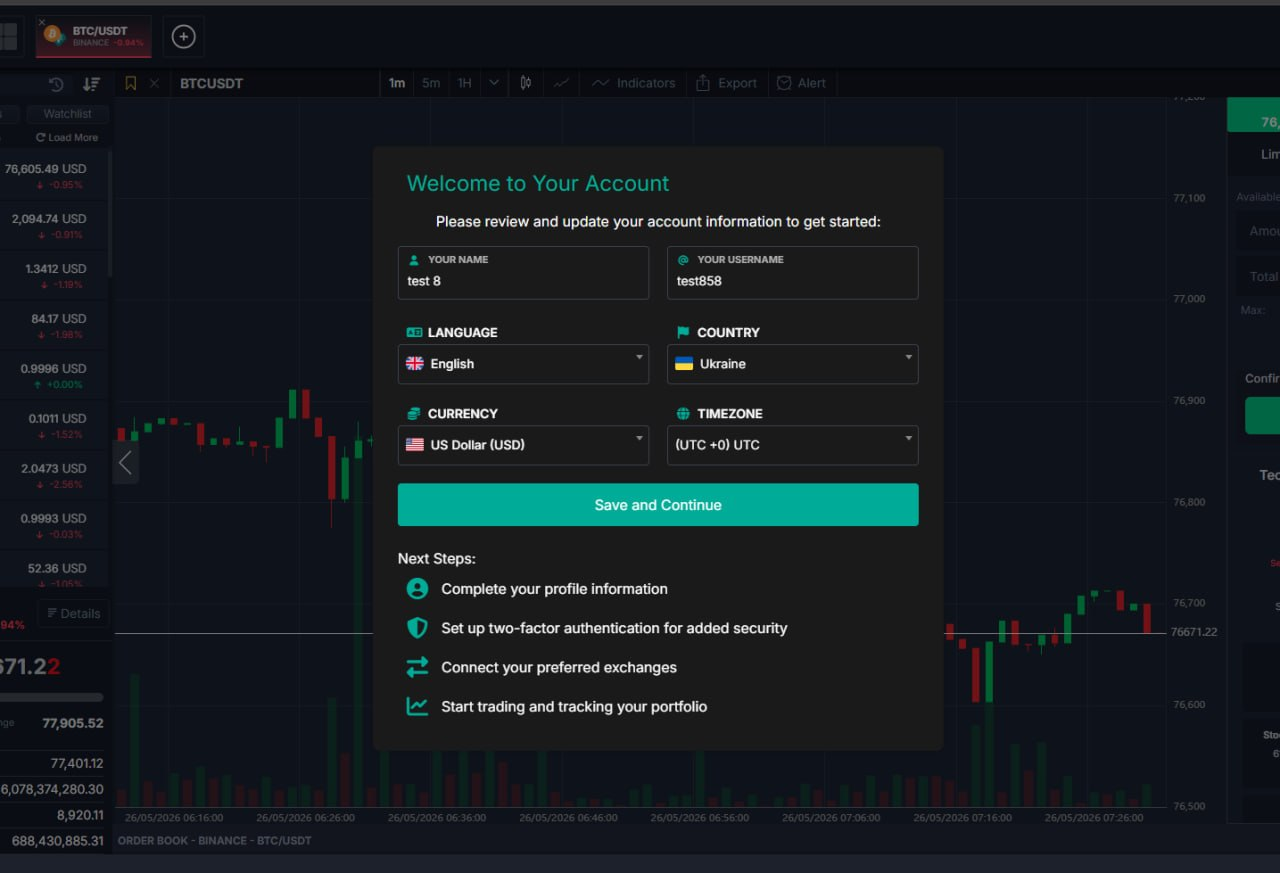Click Load More in the watchlist
The height and width of the screenshot is (873, 1280).
point(67,138)
